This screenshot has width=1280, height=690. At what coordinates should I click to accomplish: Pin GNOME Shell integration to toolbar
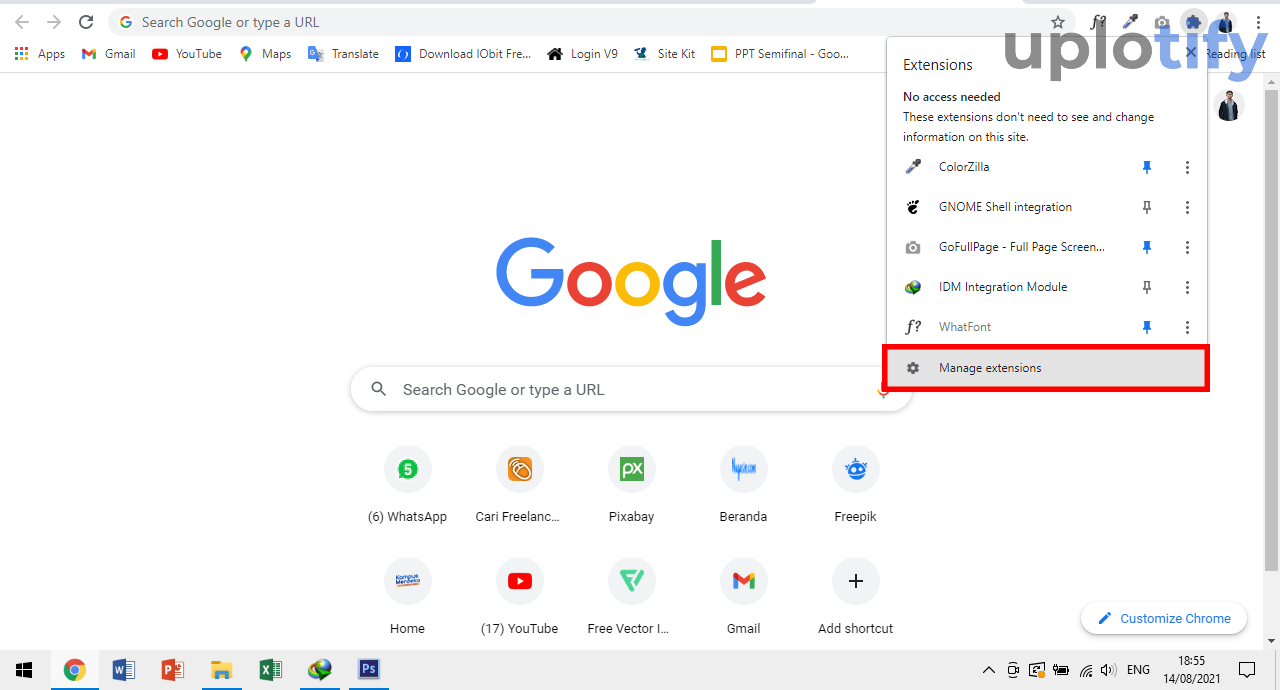click(x=1147, y=207)
